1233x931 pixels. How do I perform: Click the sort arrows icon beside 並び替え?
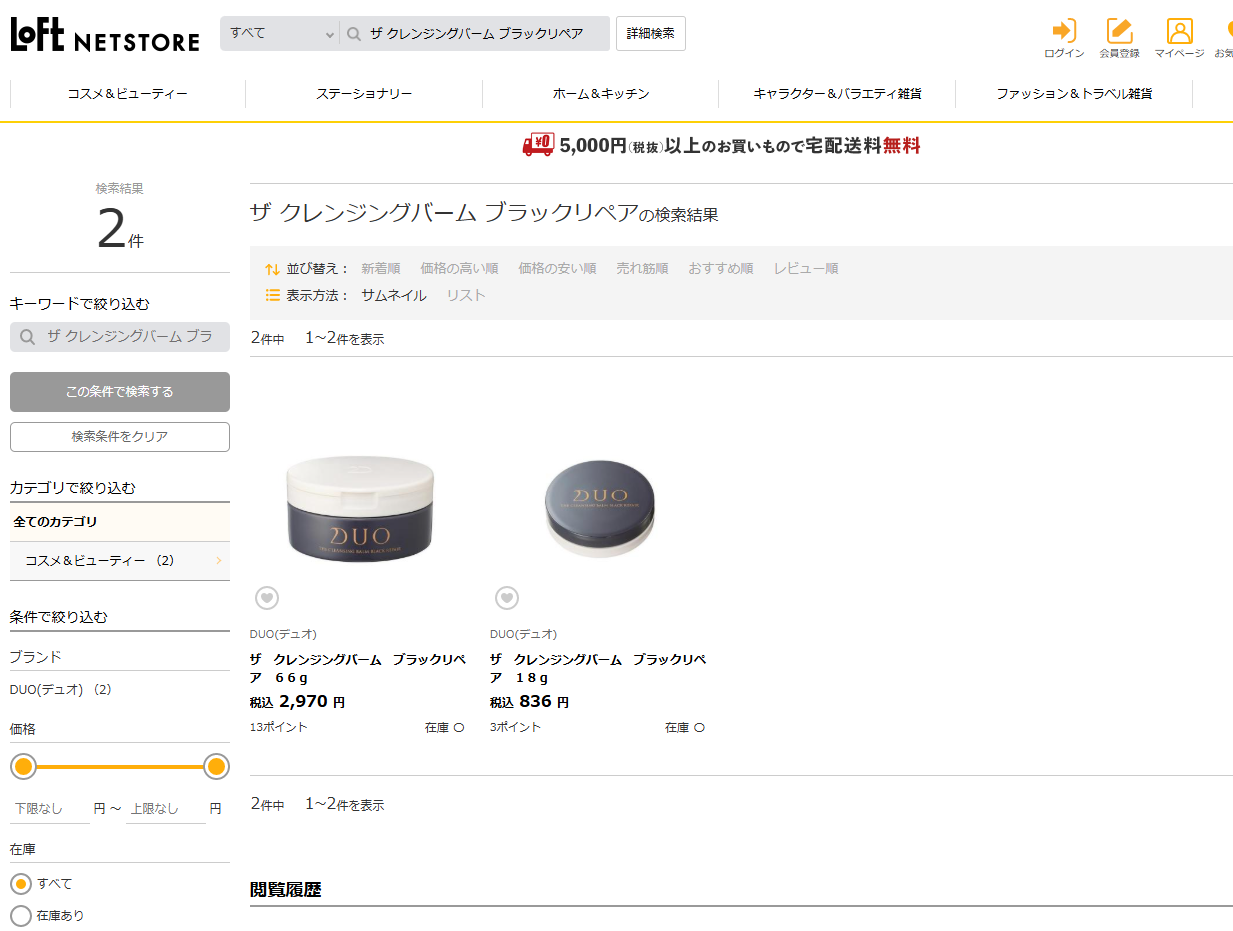point(272,269)
